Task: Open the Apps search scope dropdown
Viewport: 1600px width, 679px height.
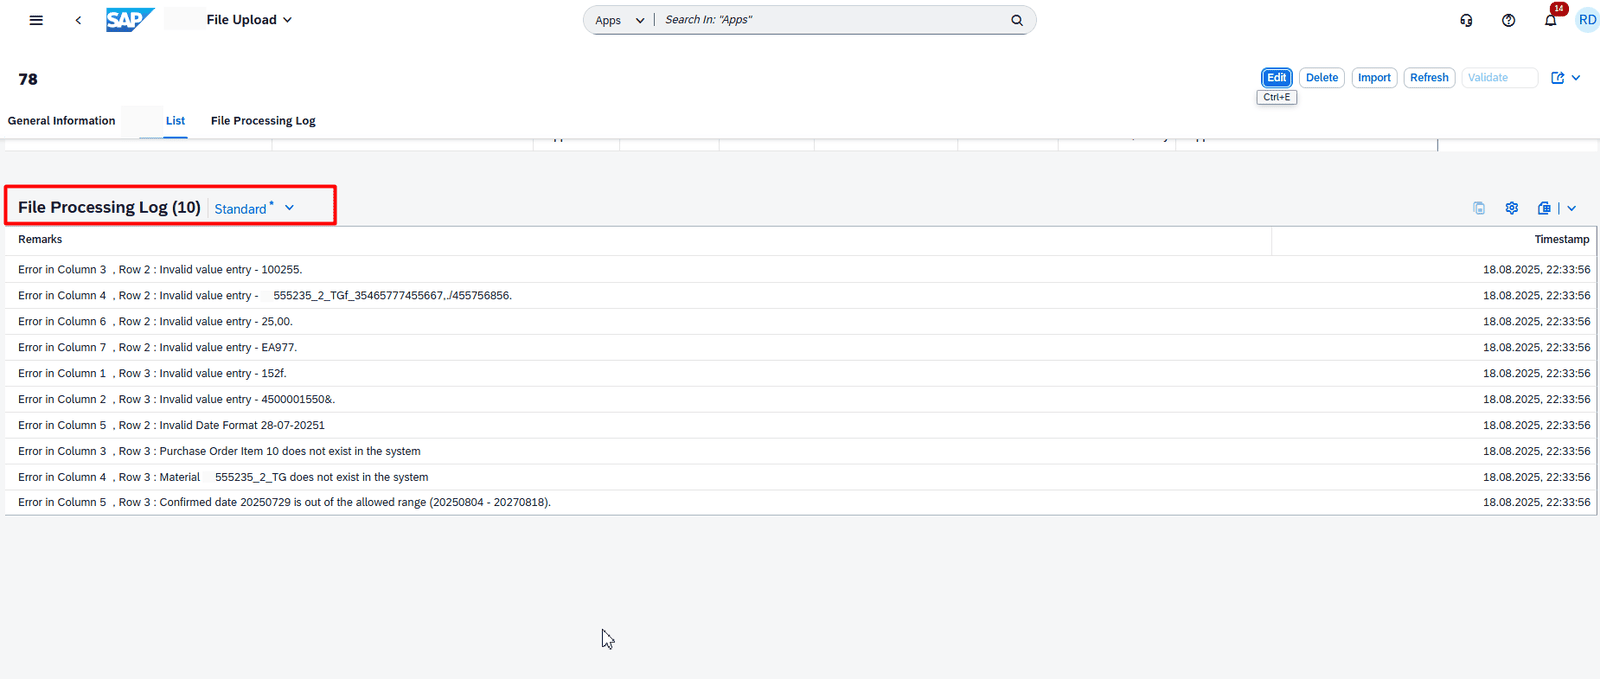Action: (x=619, y=20)
